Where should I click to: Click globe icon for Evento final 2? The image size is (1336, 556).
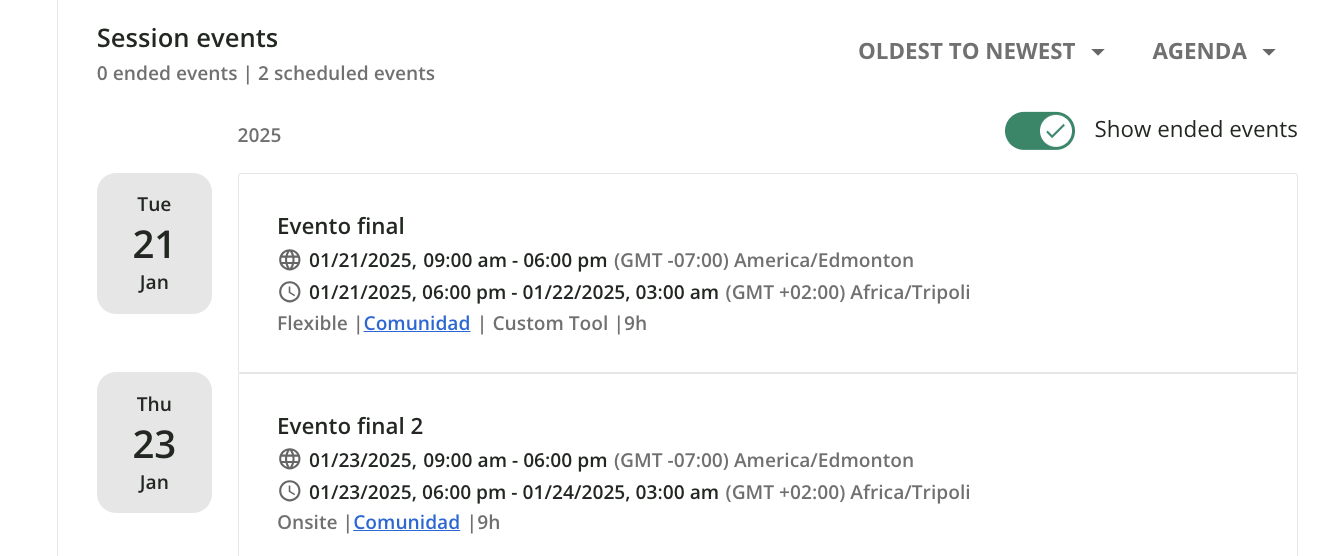[289, 460]
